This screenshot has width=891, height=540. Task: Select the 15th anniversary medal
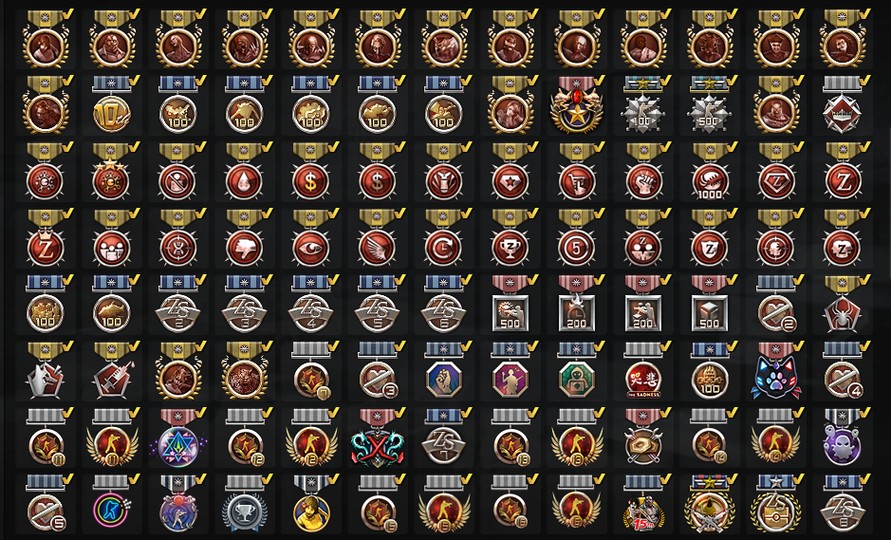tap(643, 505)
